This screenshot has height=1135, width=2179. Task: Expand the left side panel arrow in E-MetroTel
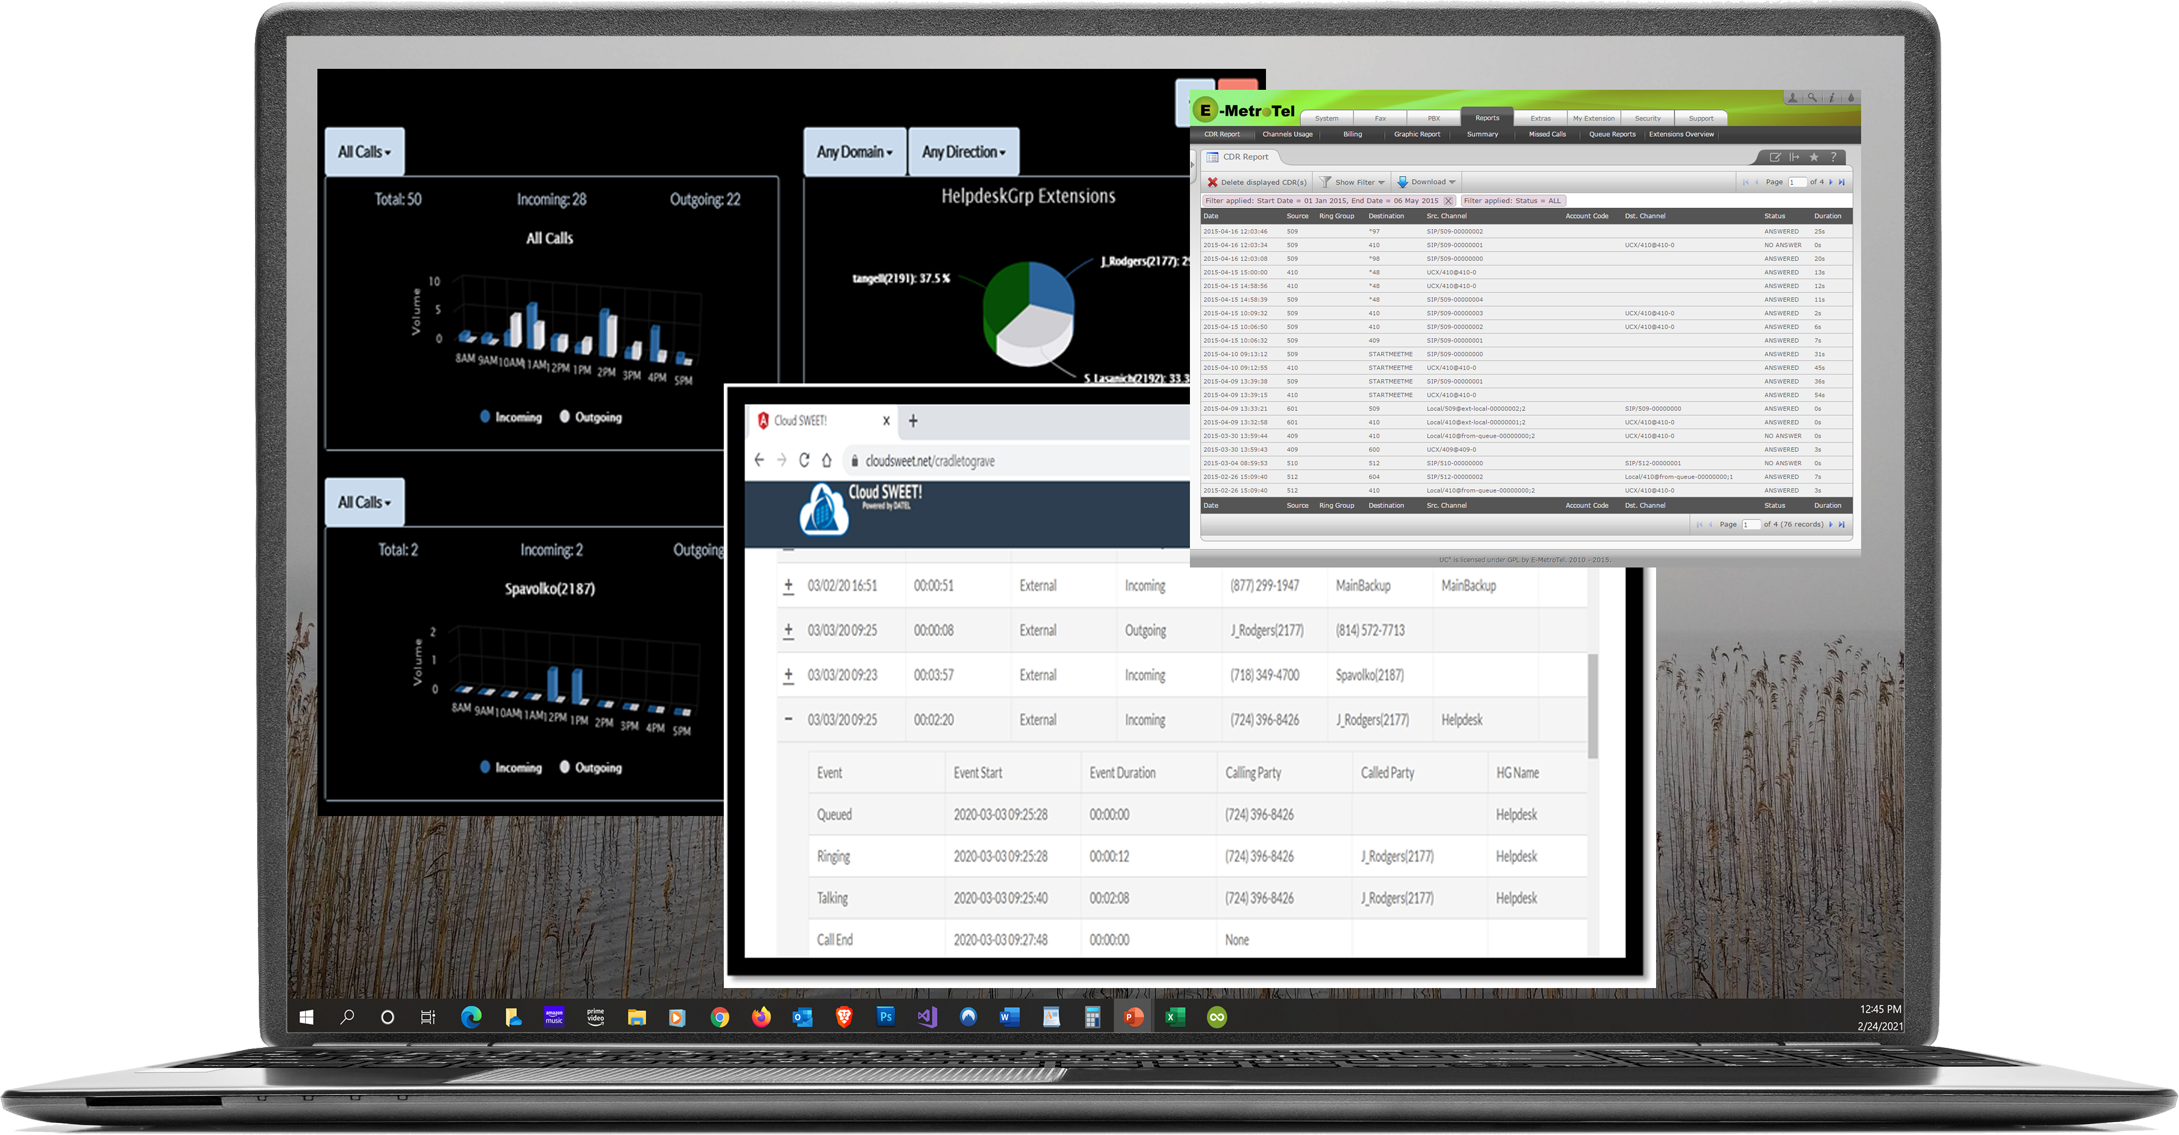(1192, 165)
